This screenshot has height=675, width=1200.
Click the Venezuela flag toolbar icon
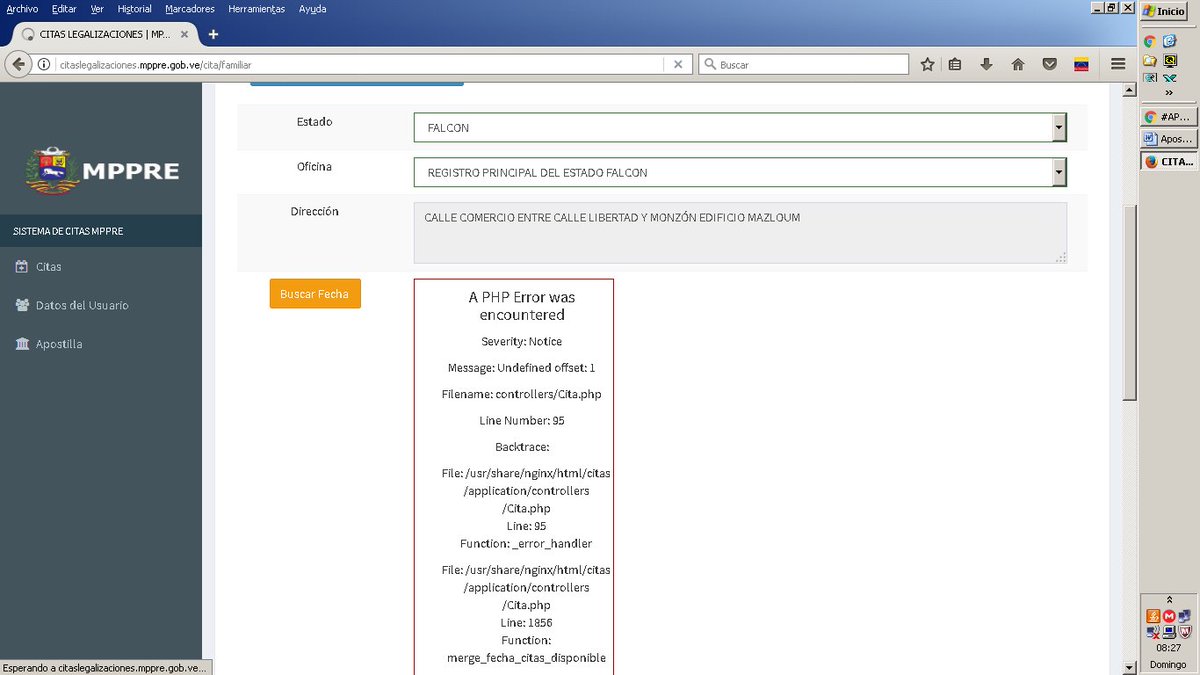coord(1081,64)
